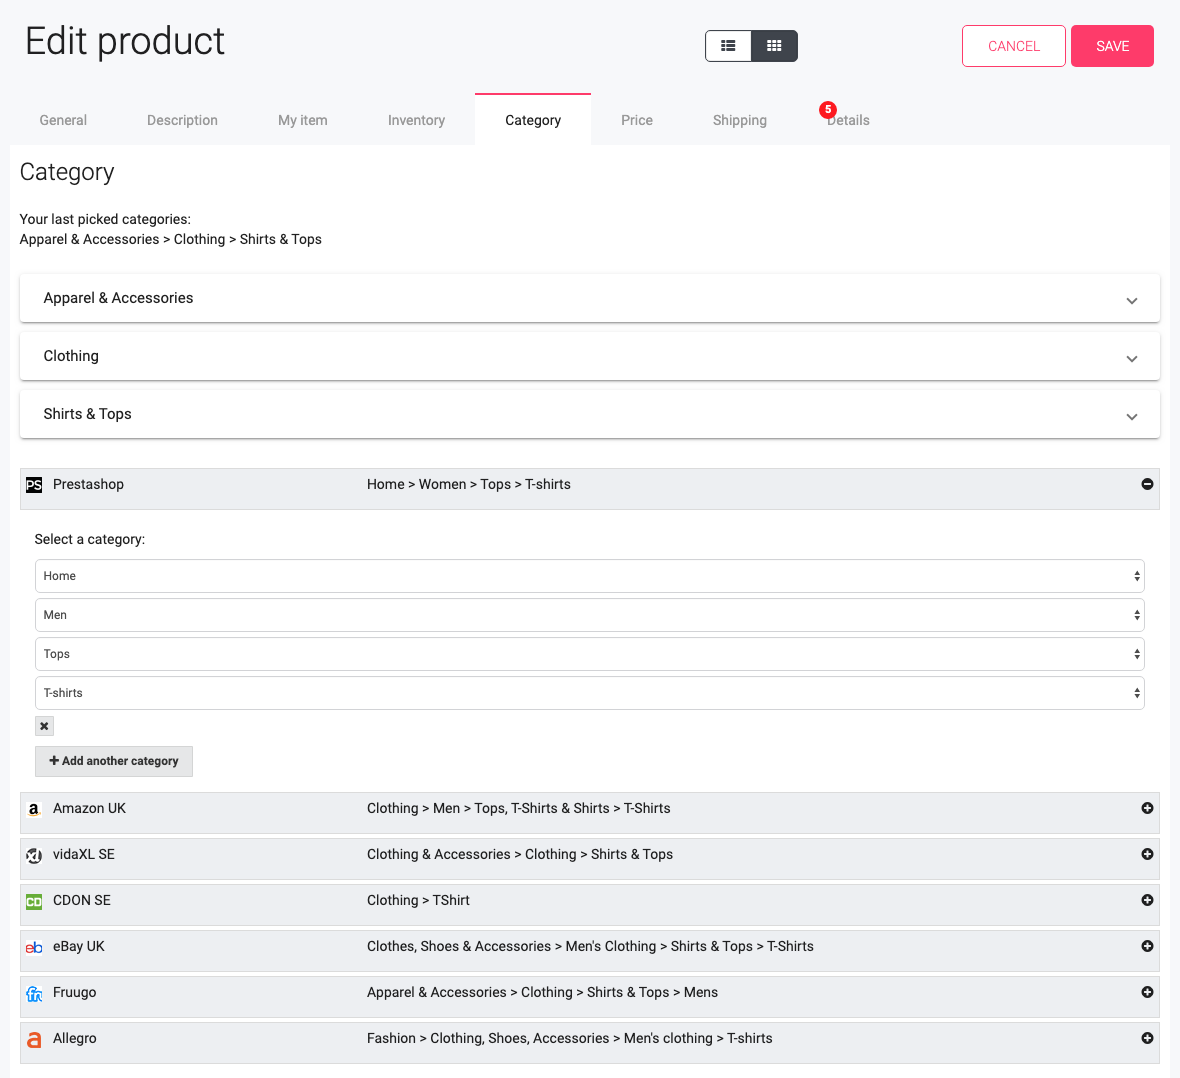Viewport: 1180px width, 1078px height.
Task: Click the Fruugo logo icon
Action: (34, 994)
